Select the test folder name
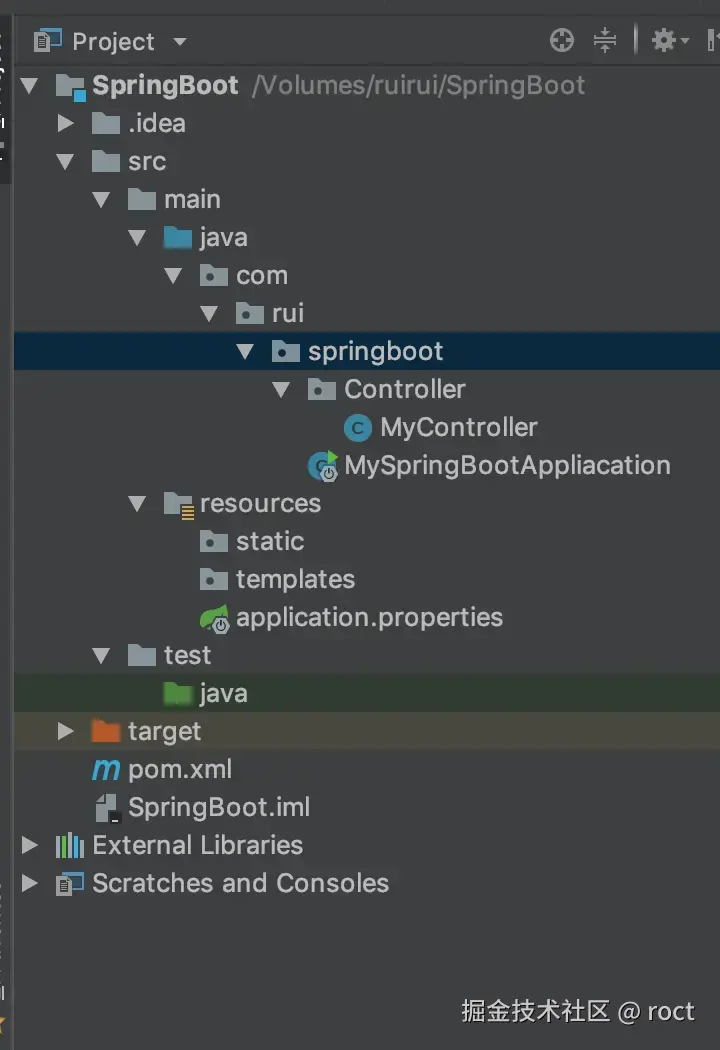 point(188,655)
